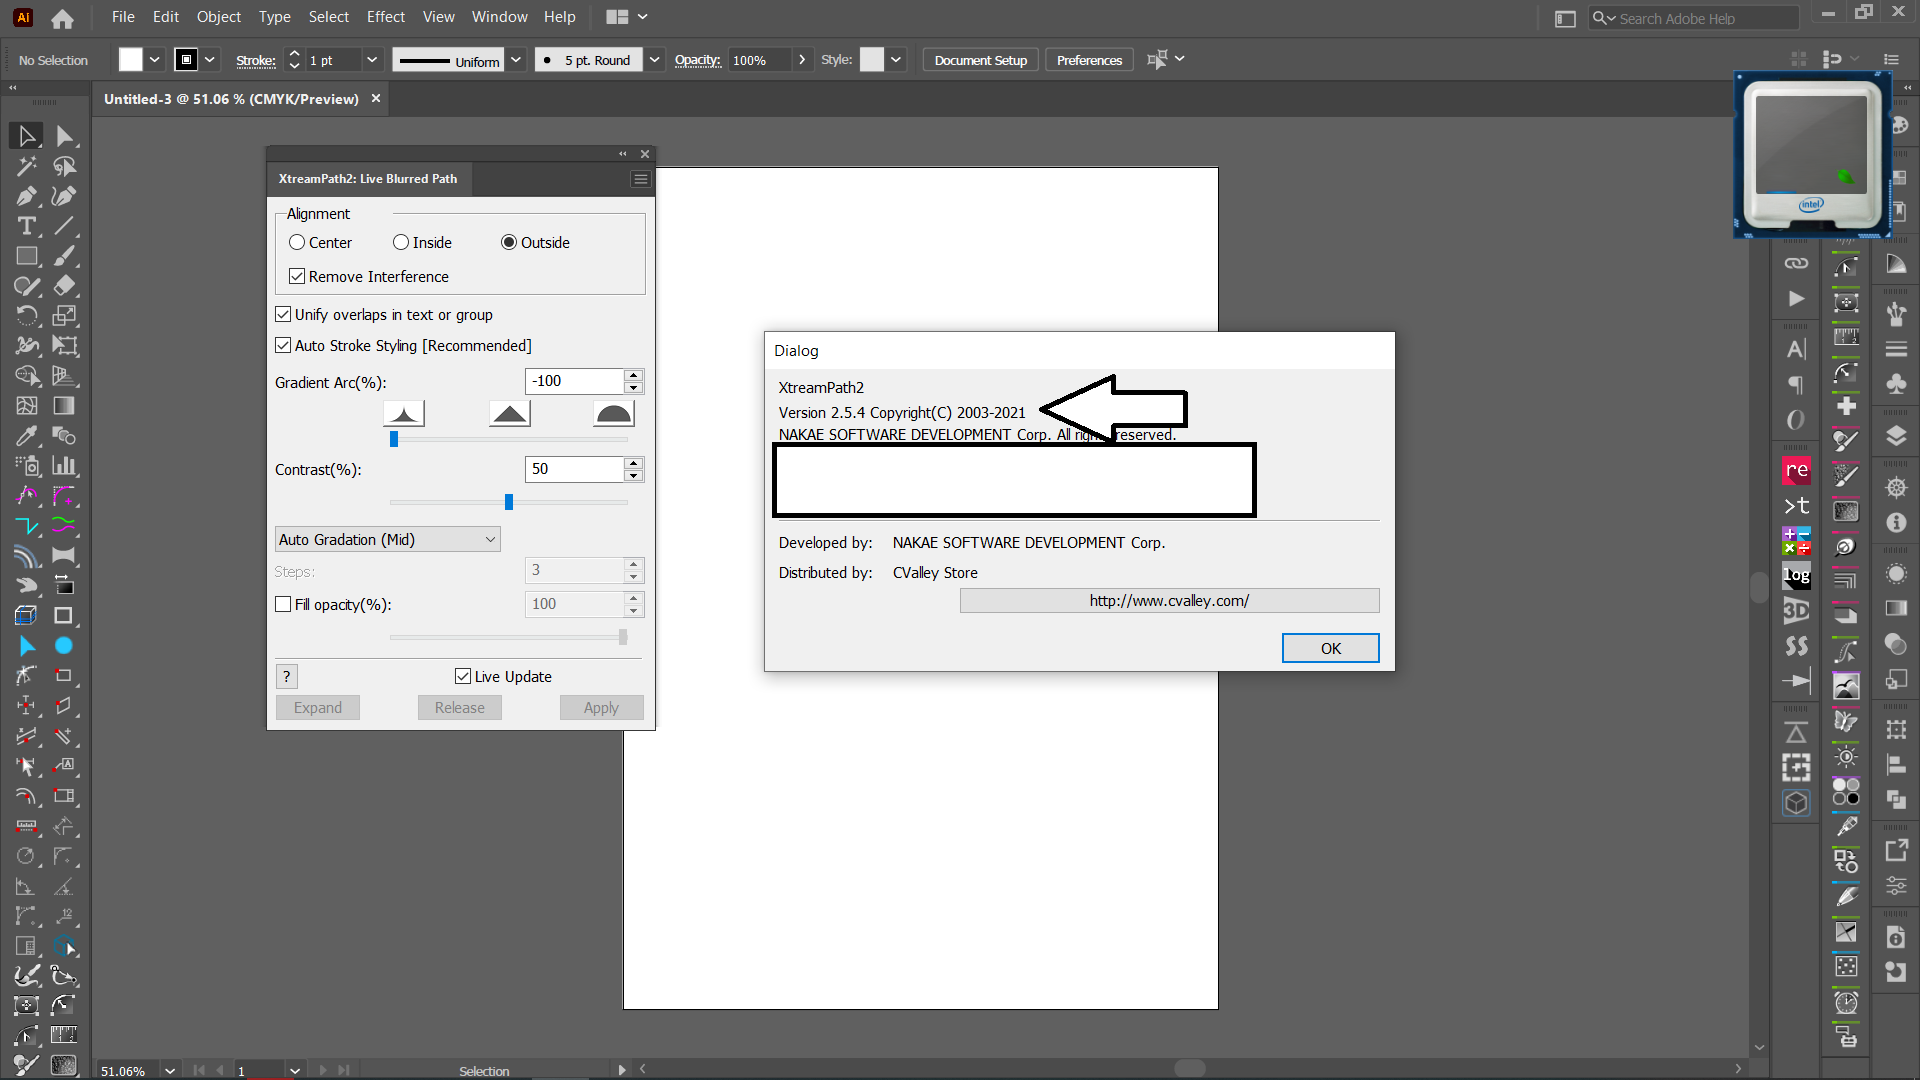Viewport: 1920px width, 1080px height.
Task: Open the File menu
Action: [x=123, y=17]
